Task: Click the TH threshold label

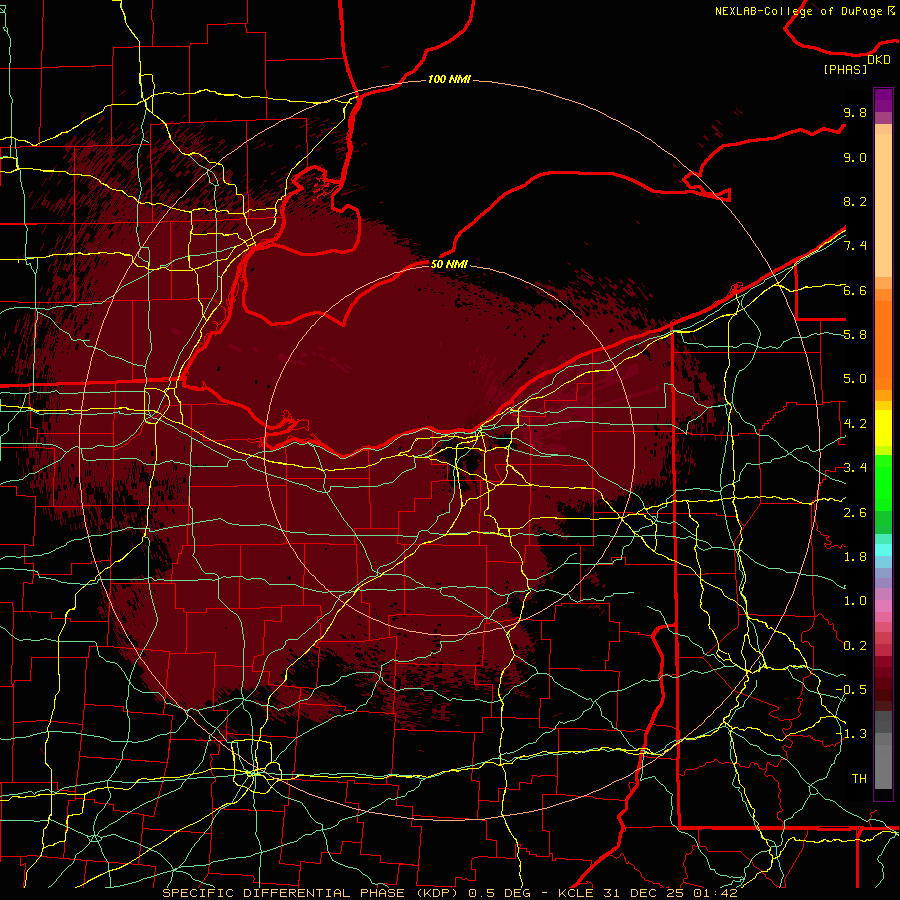Action: [859, 779]
